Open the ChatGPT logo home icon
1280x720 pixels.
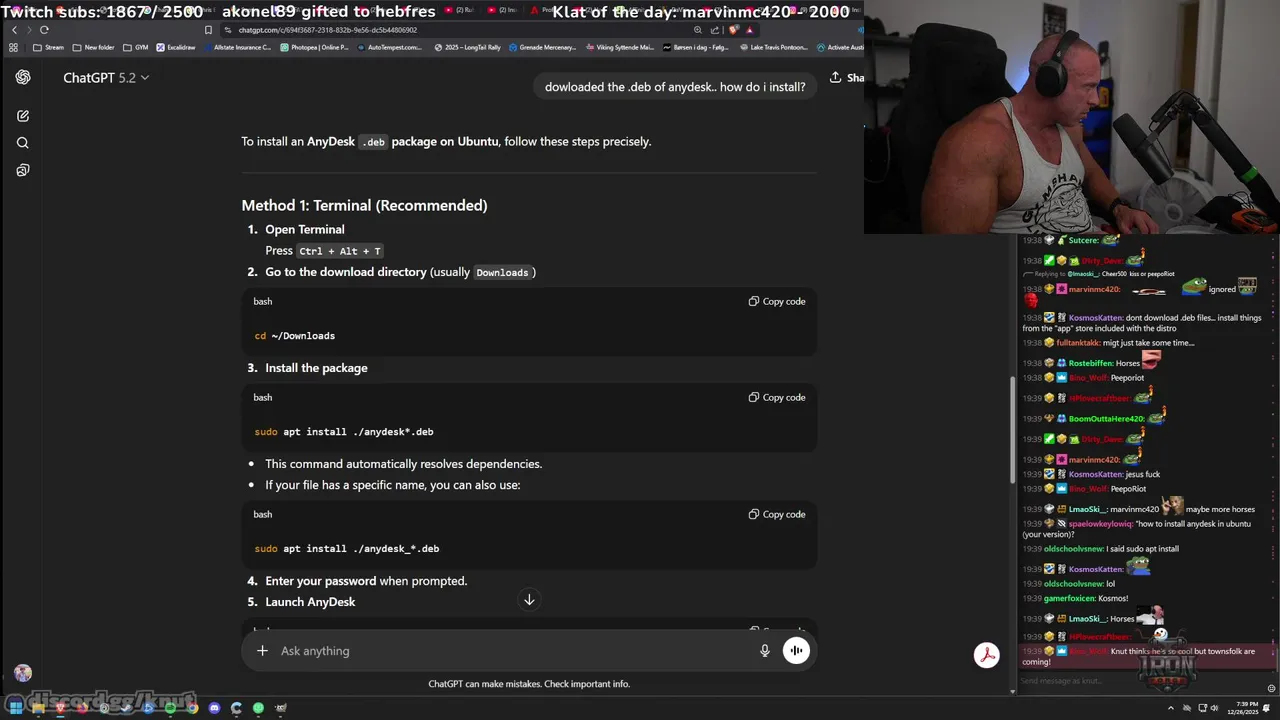click(23, 78)
